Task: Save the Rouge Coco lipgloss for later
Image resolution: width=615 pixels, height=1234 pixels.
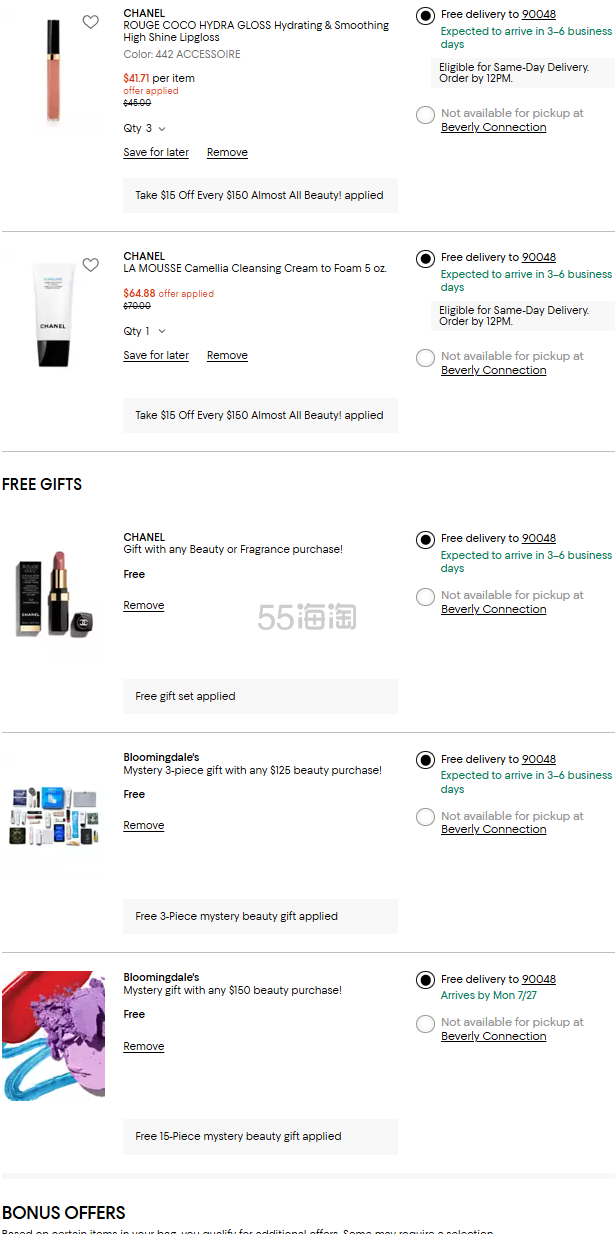Action: 156,153
